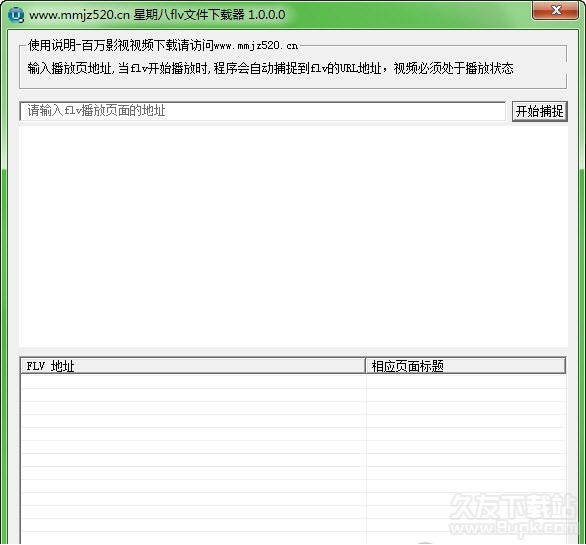The image size is (586, 545).
Task: Select the first cell under 相应页面标题 column
Action: (x=466, y=382)
